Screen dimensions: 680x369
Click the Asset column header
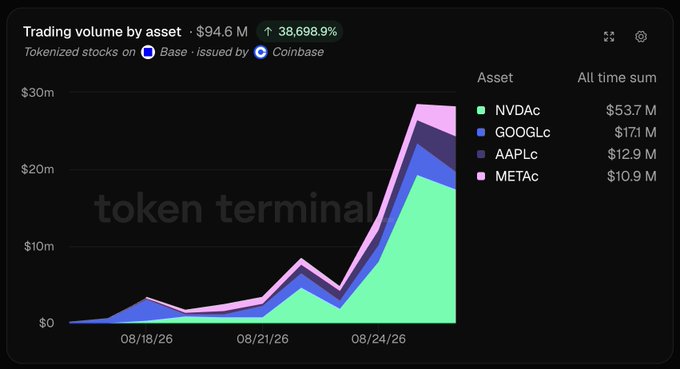(x=495, y=78)
